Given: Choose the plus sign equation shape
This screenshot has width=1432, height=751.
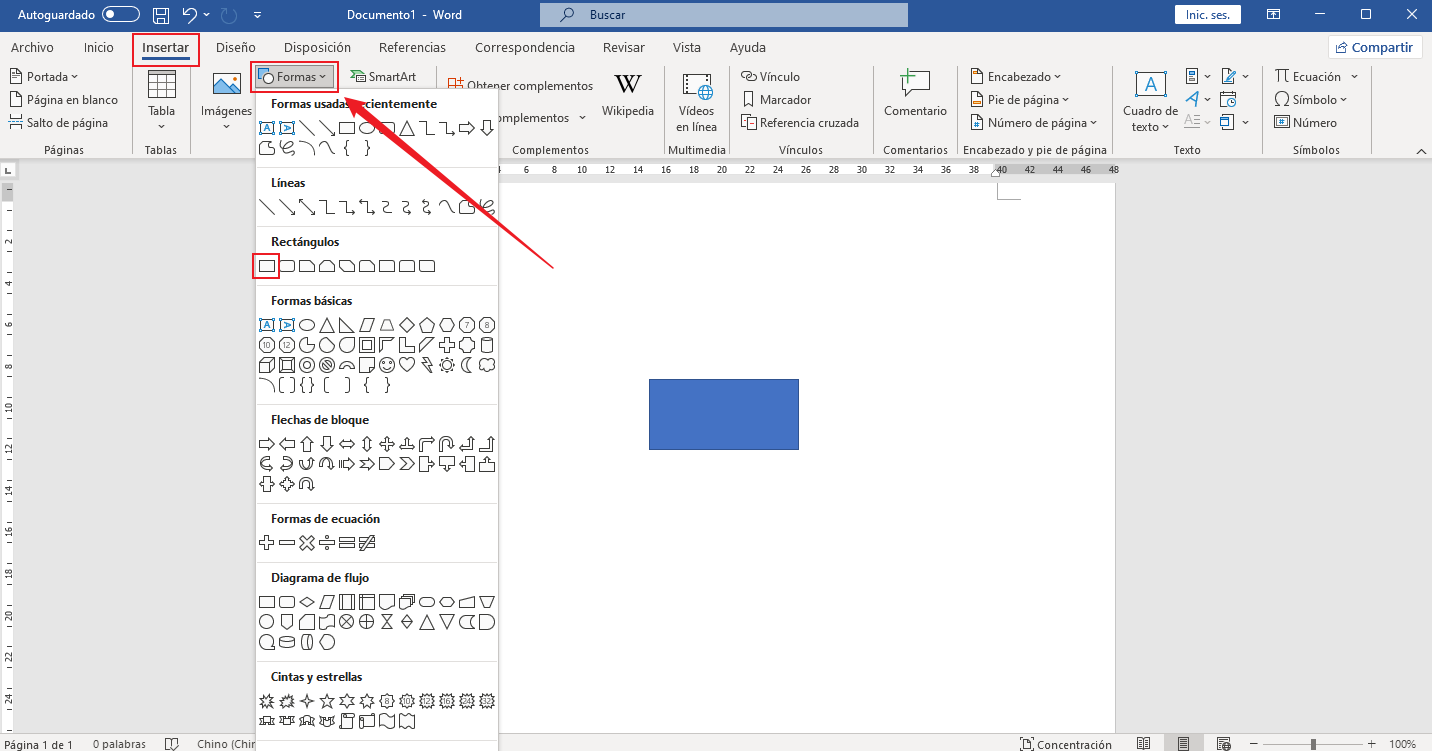Looking at the screenshot, I should point(267,543).
